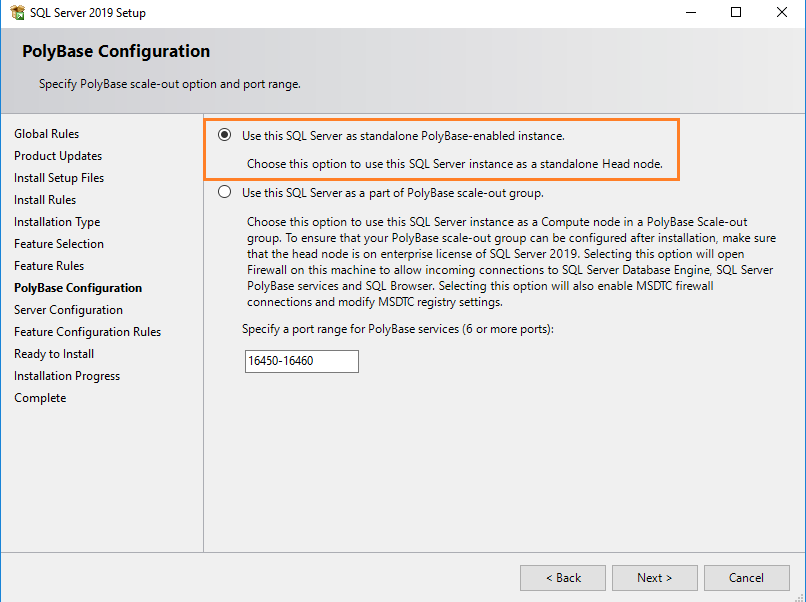Open the Server Configuration step
The height and width of the screenshot is (602, 806).
pyautogui.click(x=66, y=309)
